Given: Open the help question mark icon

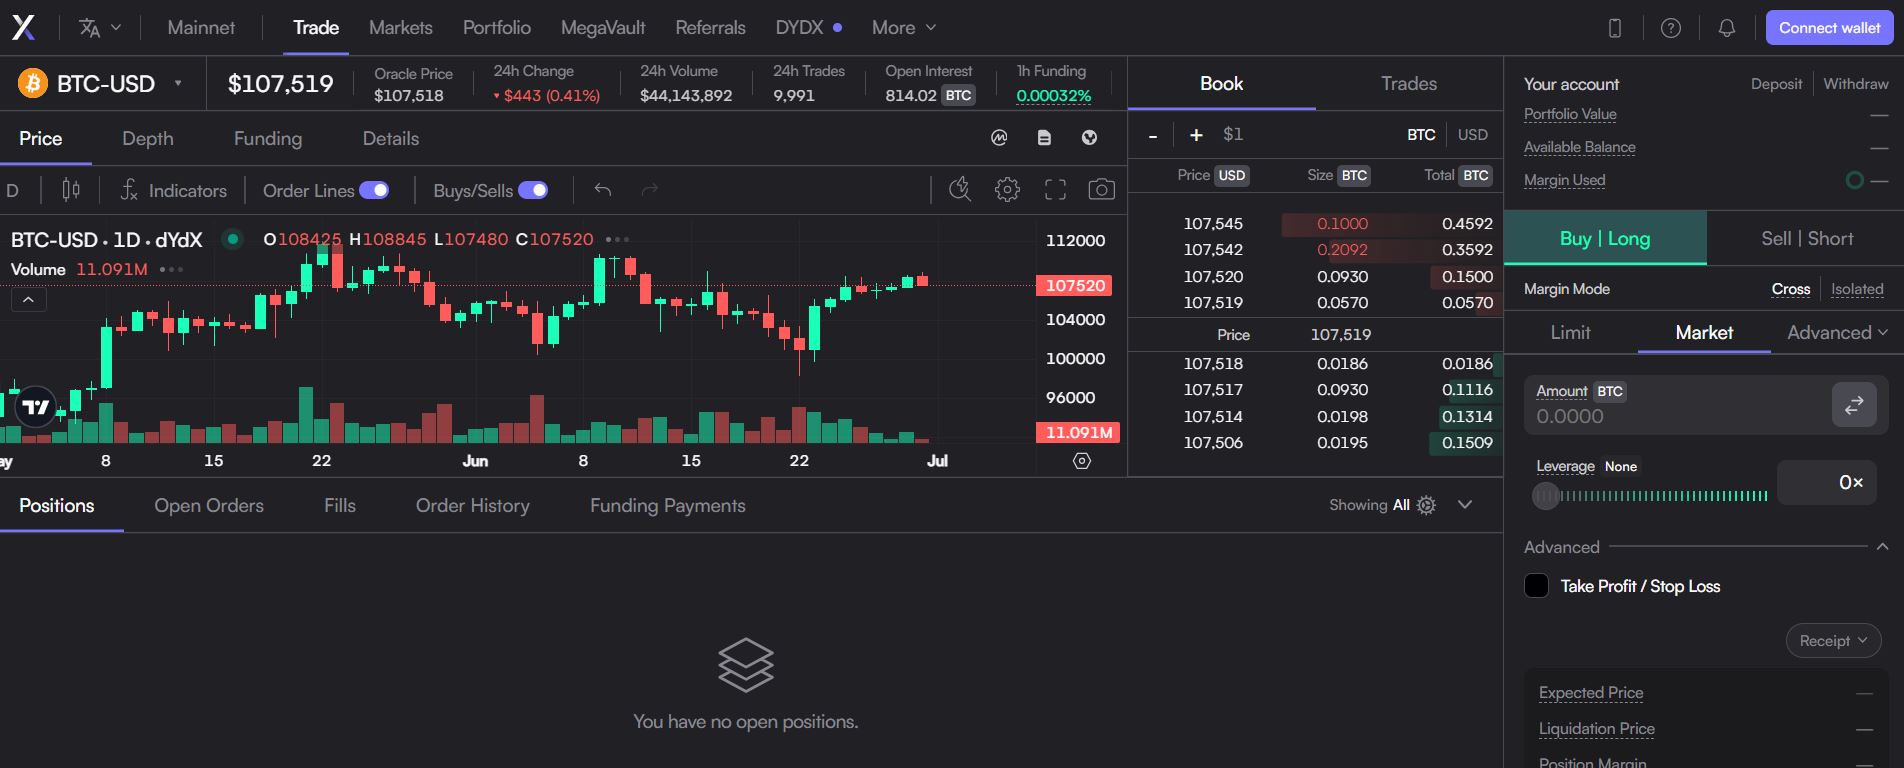Looking at the screenshot, I should pyautogui.click(x=1670, y=28).
